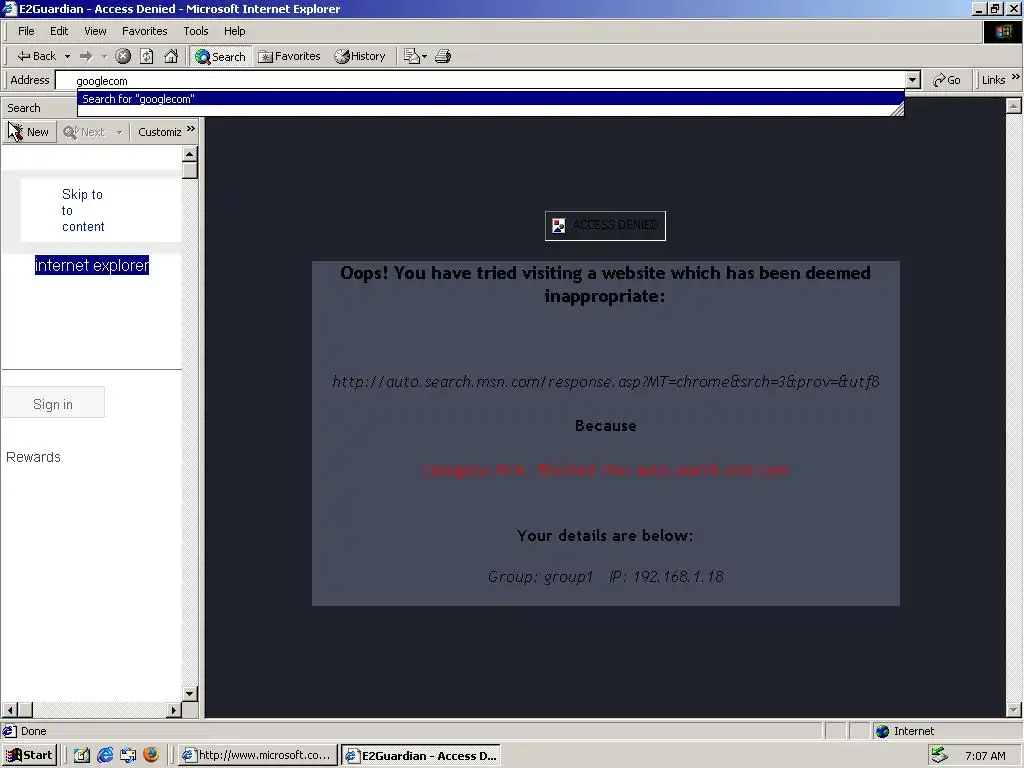The image size is (1024, 768).
Task: Open the Favorites explorer bar
Action: pyautogui.click(x=289, y=56)
